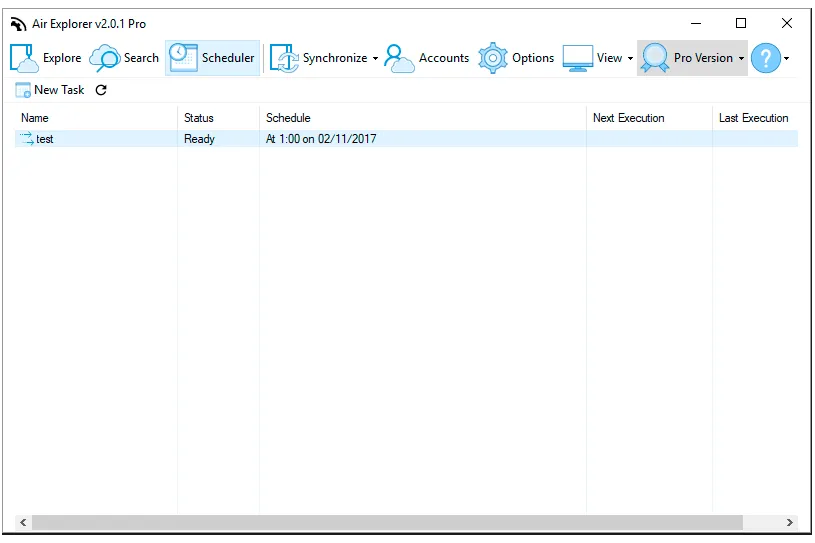Open the Options label

[x=533, y=58]
